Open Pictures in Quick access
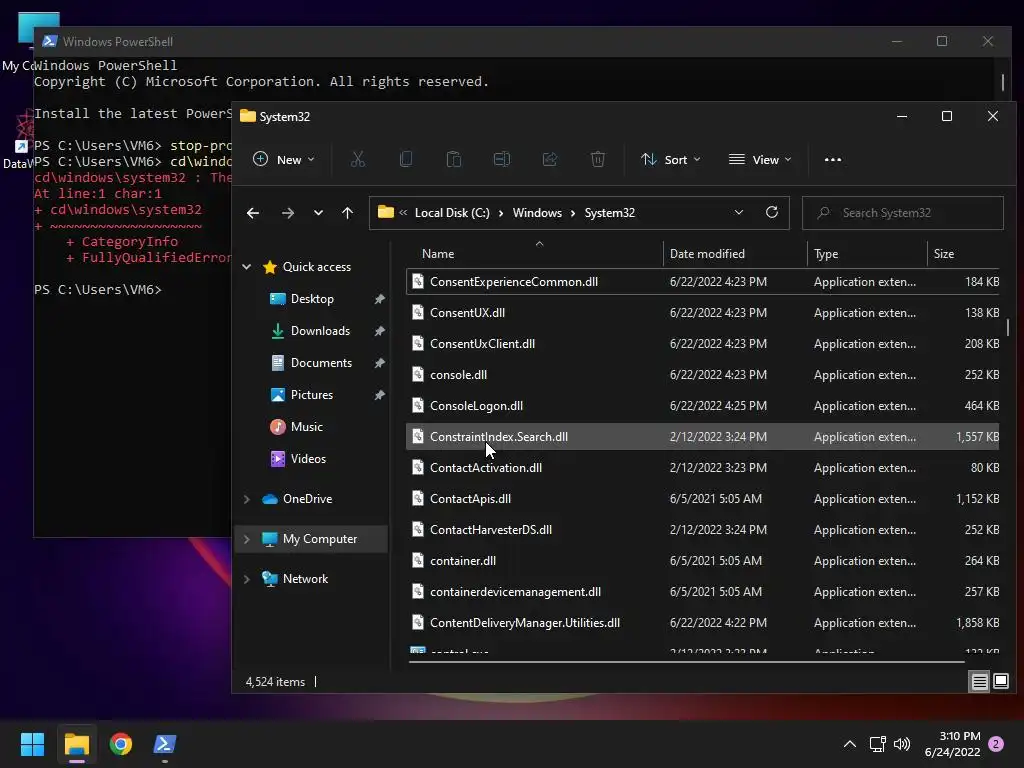 click(312, 394)
